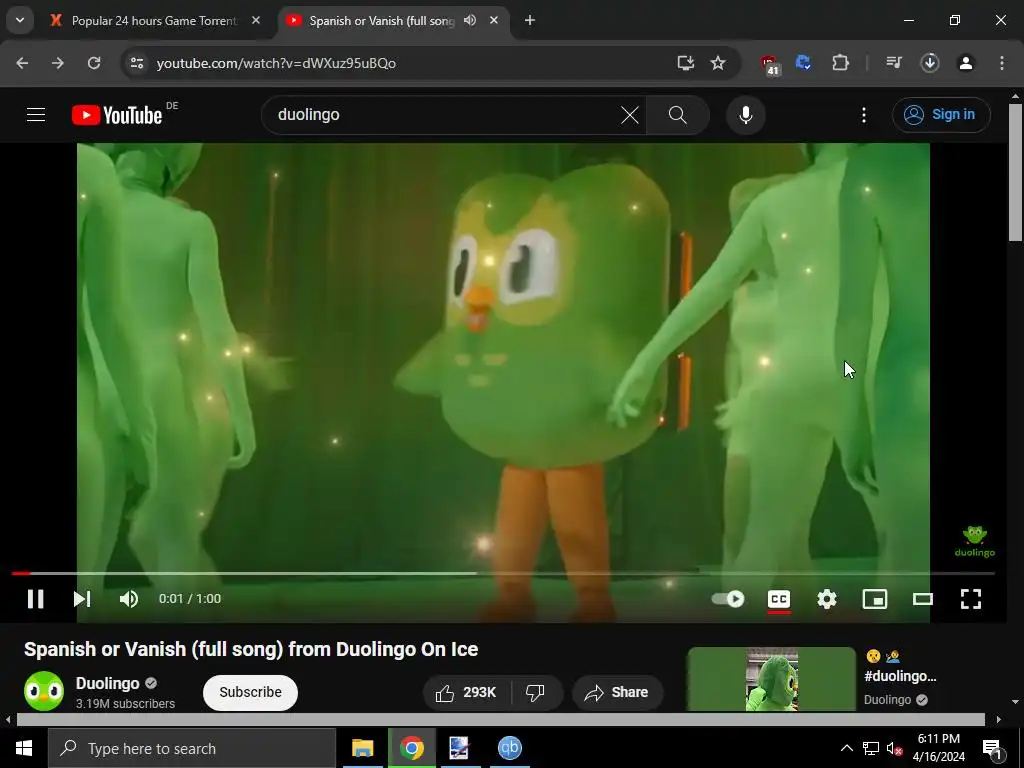Close the Game Torrents tab

coord(256,21)
